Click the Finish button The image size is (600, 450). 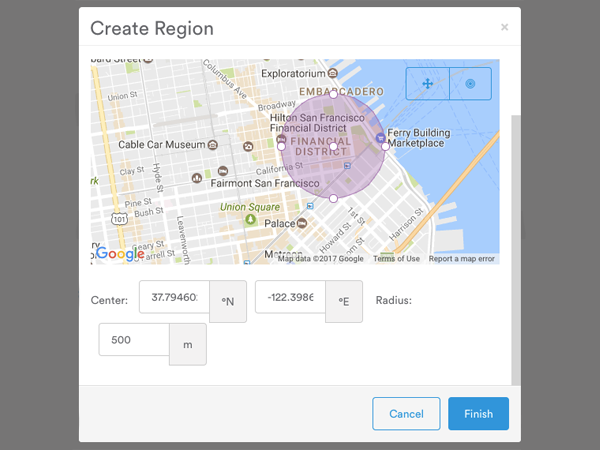click(478, 414)
